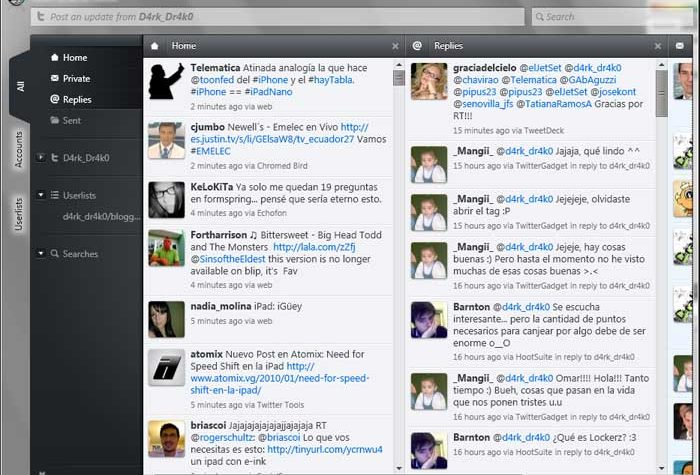This screenshot has height=475, width=700.
Task: Collapse the Userlists section
Action: 41,195
